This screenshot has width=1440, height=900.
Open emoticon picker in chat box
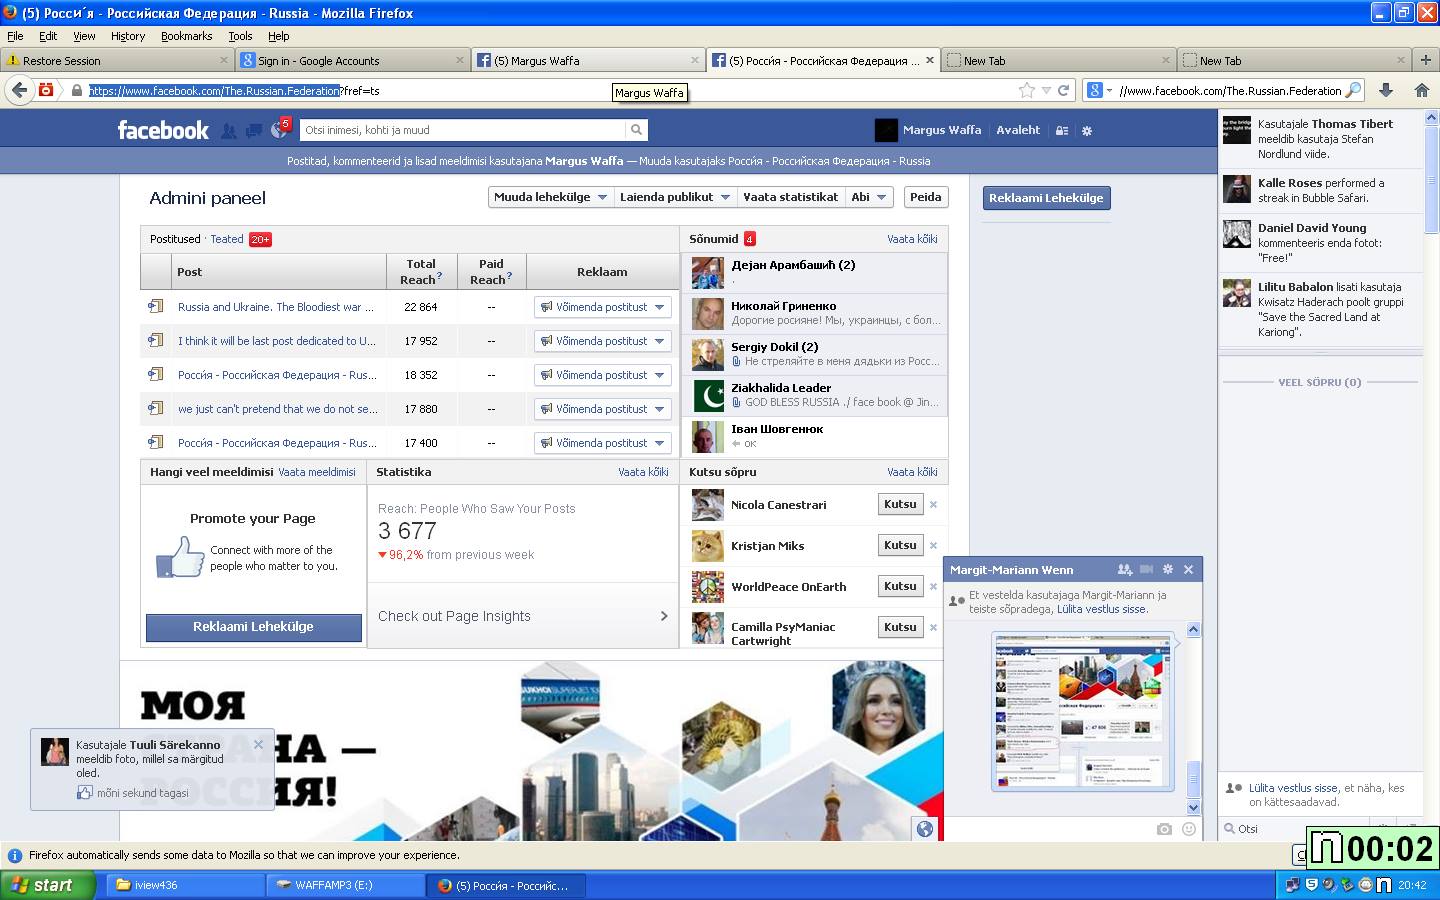point(1189,829)
